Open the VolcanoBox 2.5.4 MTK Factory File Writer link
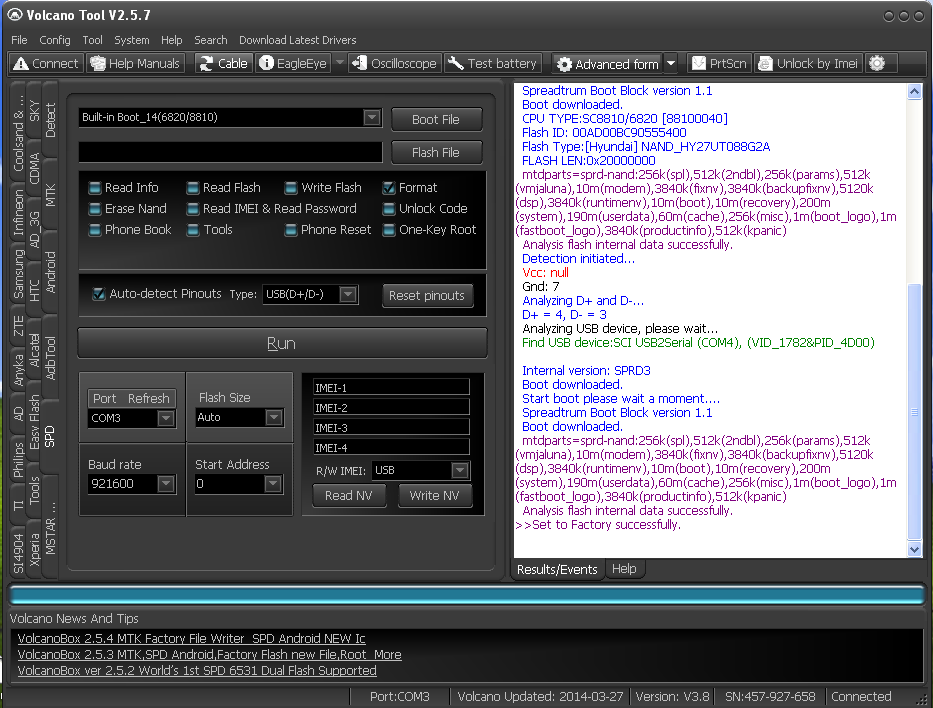Screen dimensions: 933x708 [x=192, y=638]
